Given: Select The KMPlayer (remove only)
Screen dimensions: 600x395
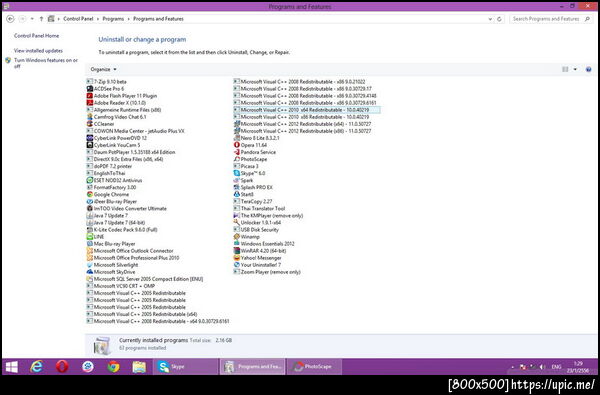Looking at the screenshot, I should pyautogui.click(x=268, y=215).
